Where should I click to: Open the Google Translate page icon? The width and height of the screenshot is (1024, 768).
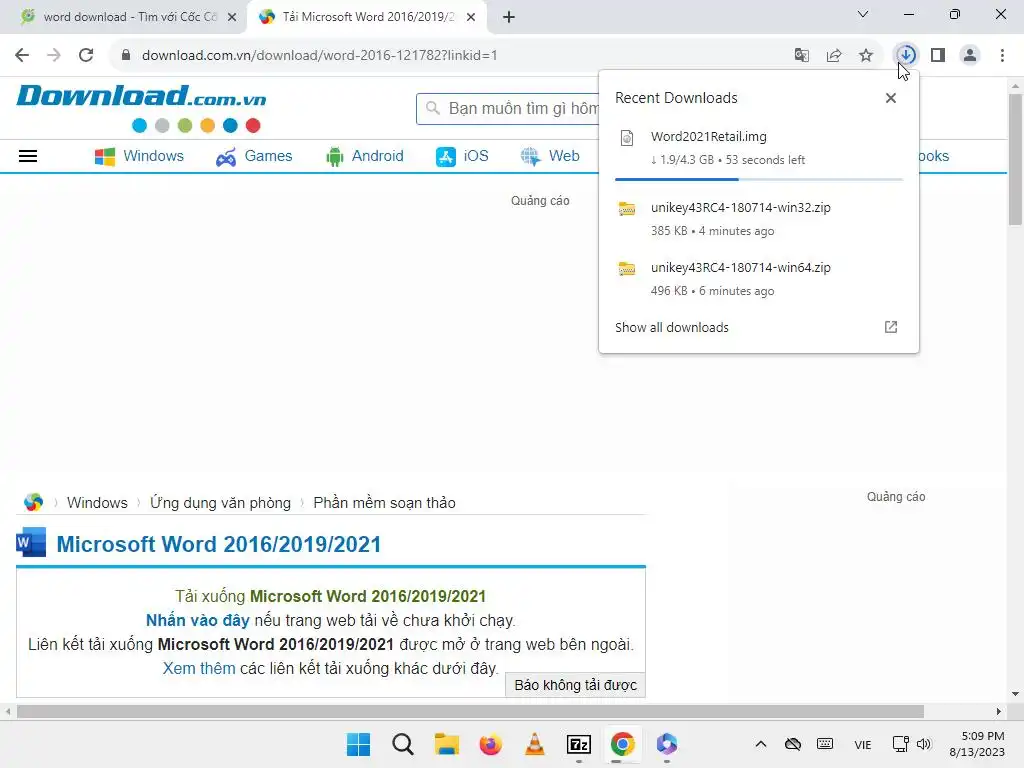802,56
